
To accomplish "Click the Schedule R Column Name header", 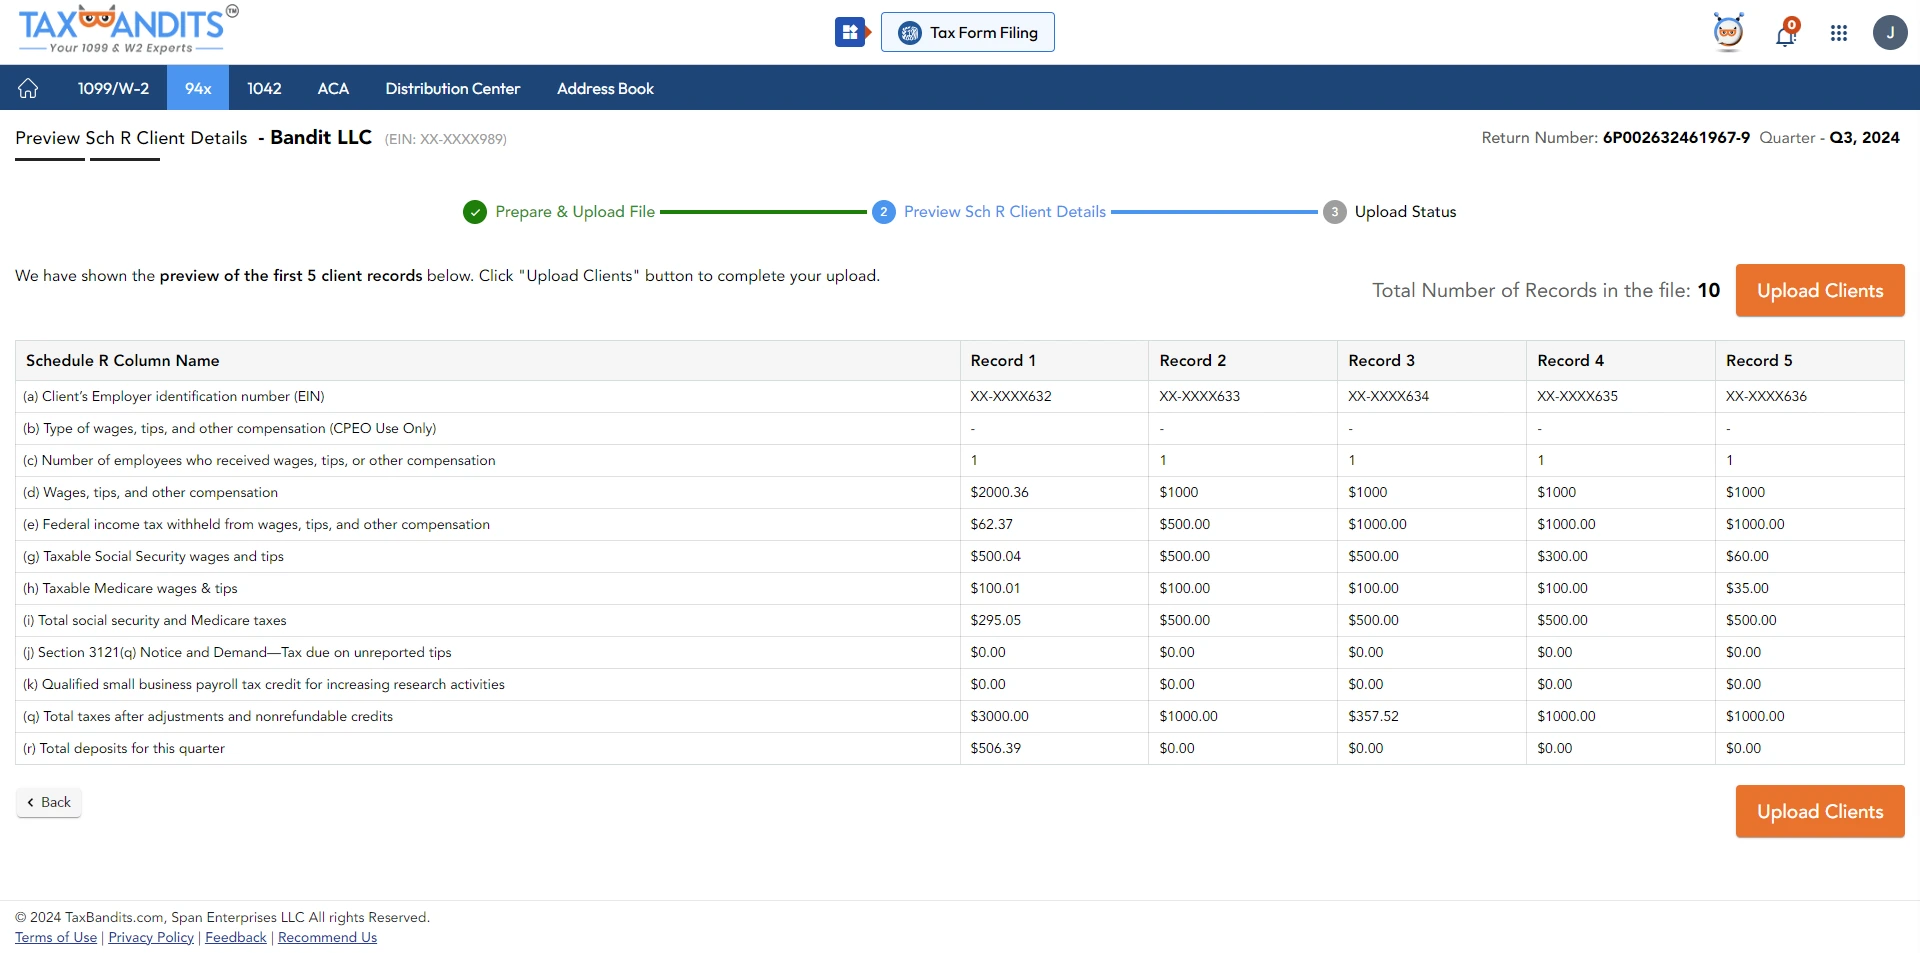I will tap(487, 361).
